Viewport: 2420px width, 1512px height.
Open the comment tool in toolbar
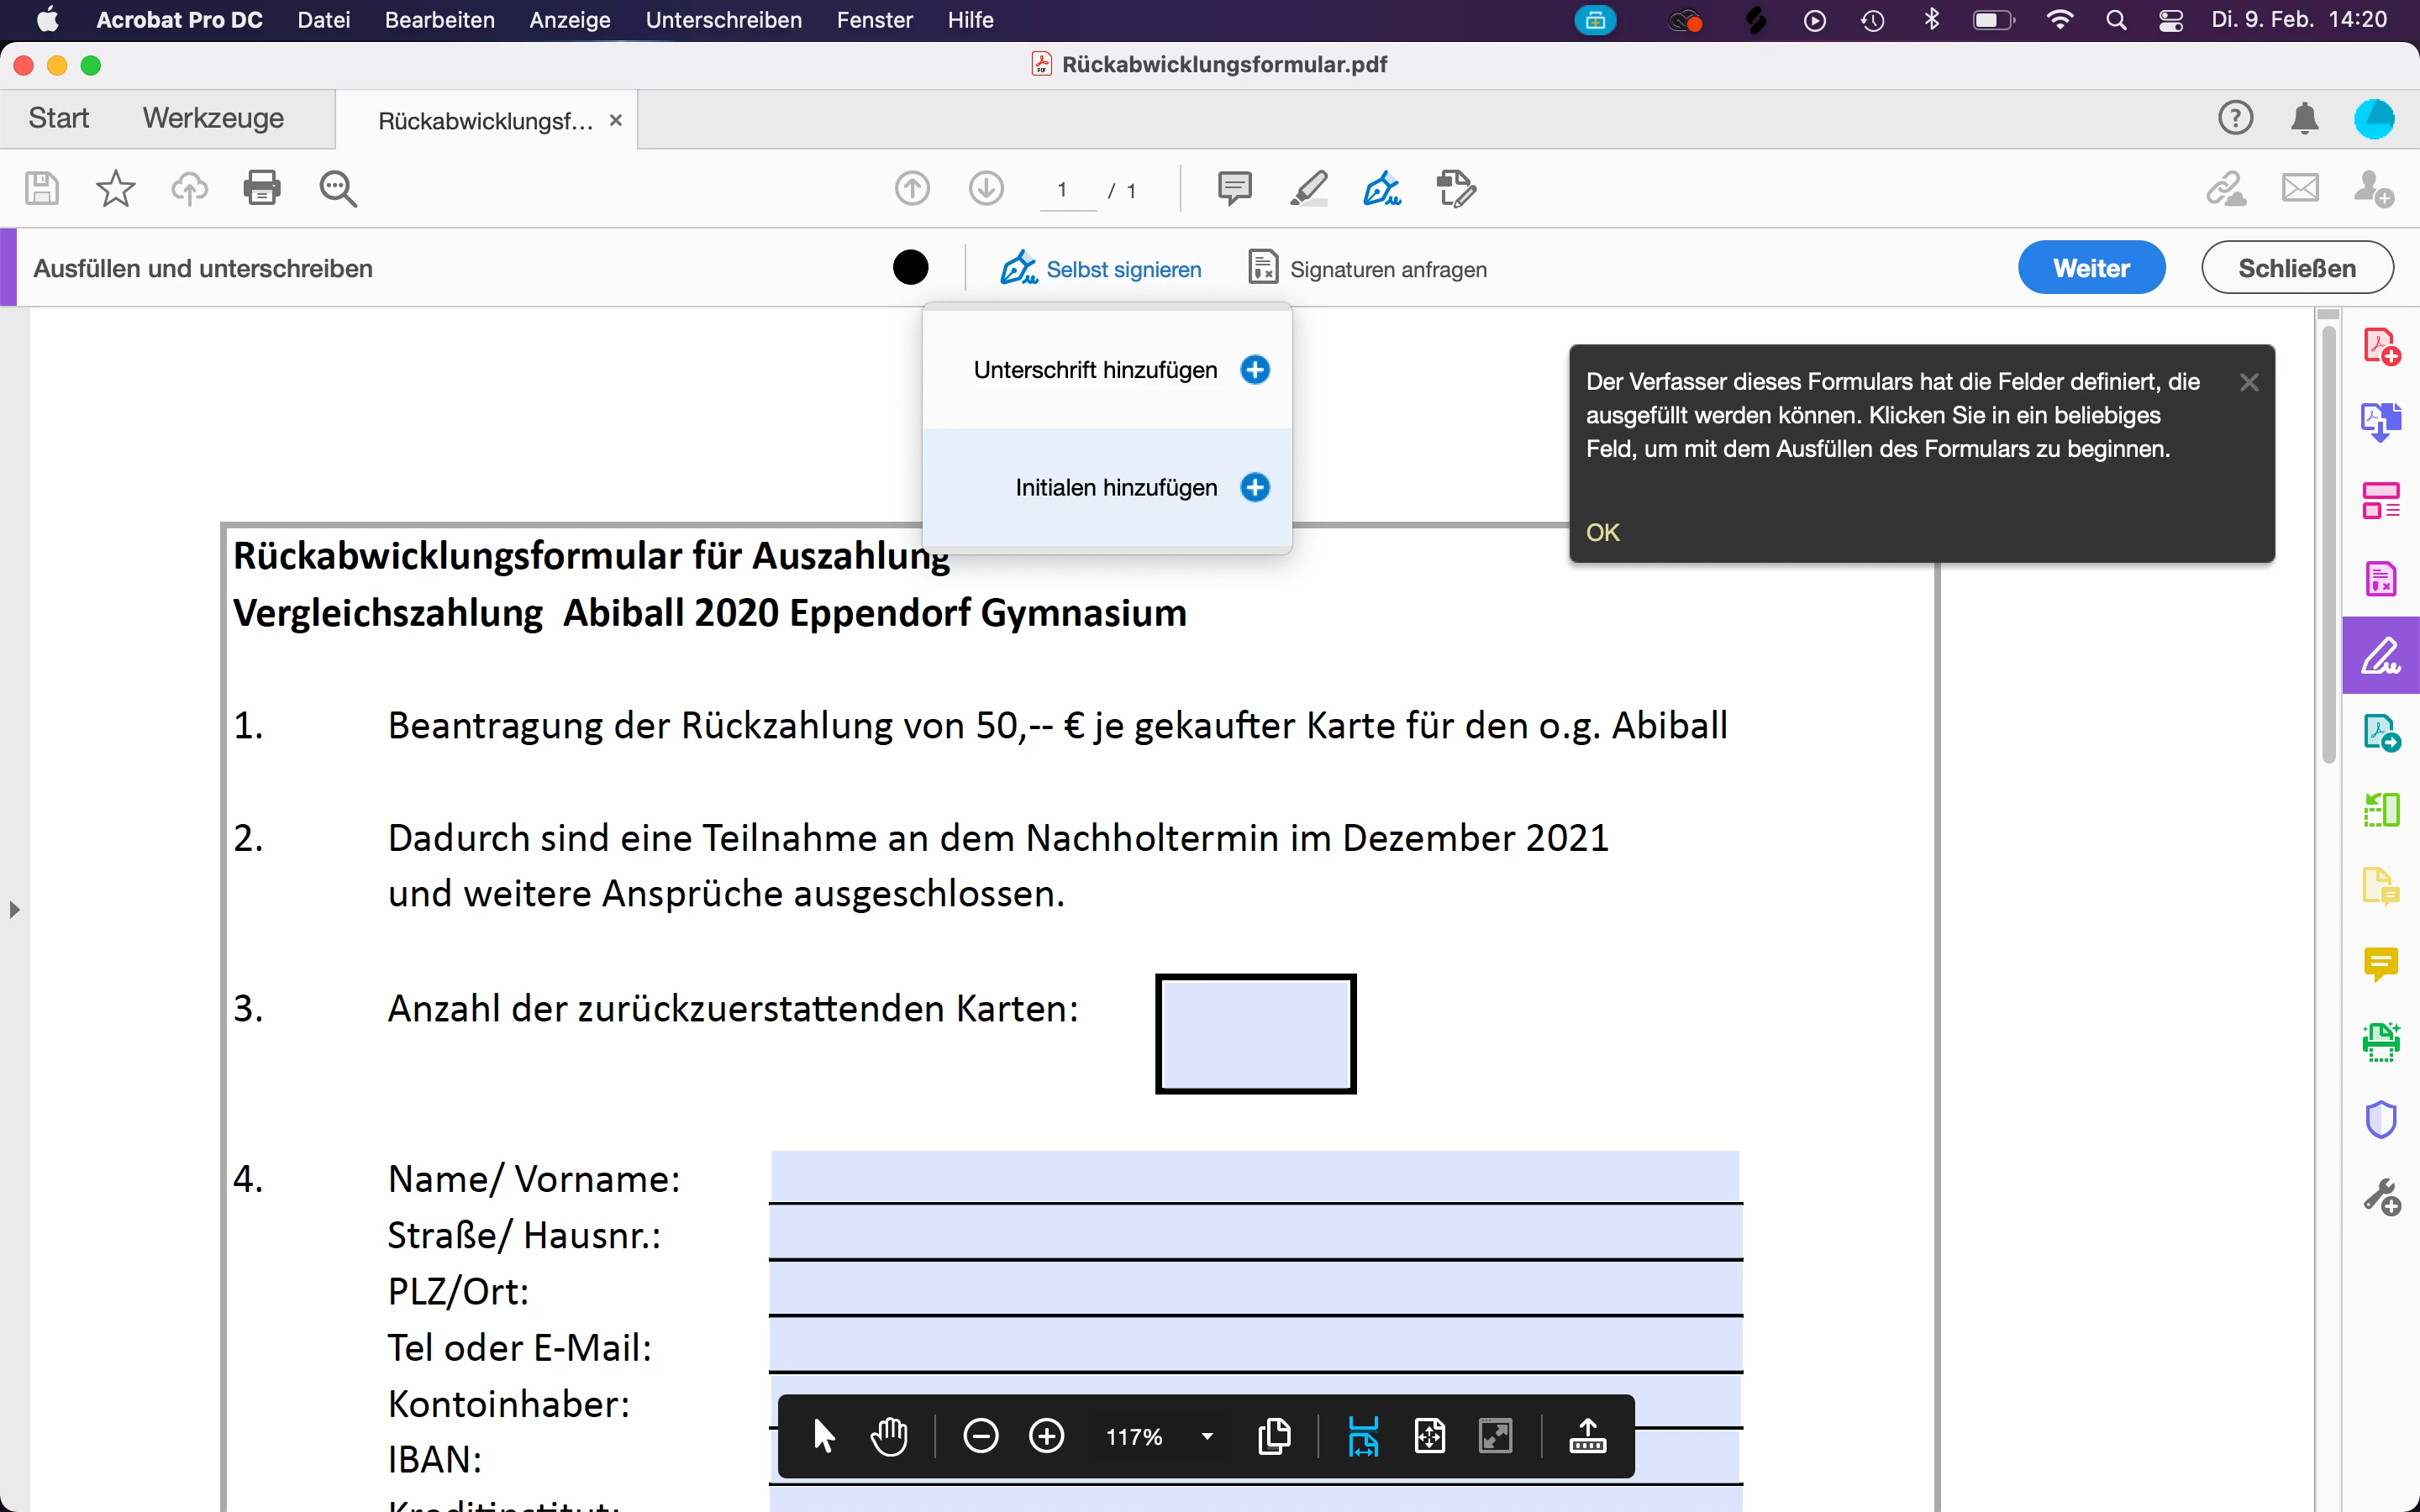[x=1234, y=188]
